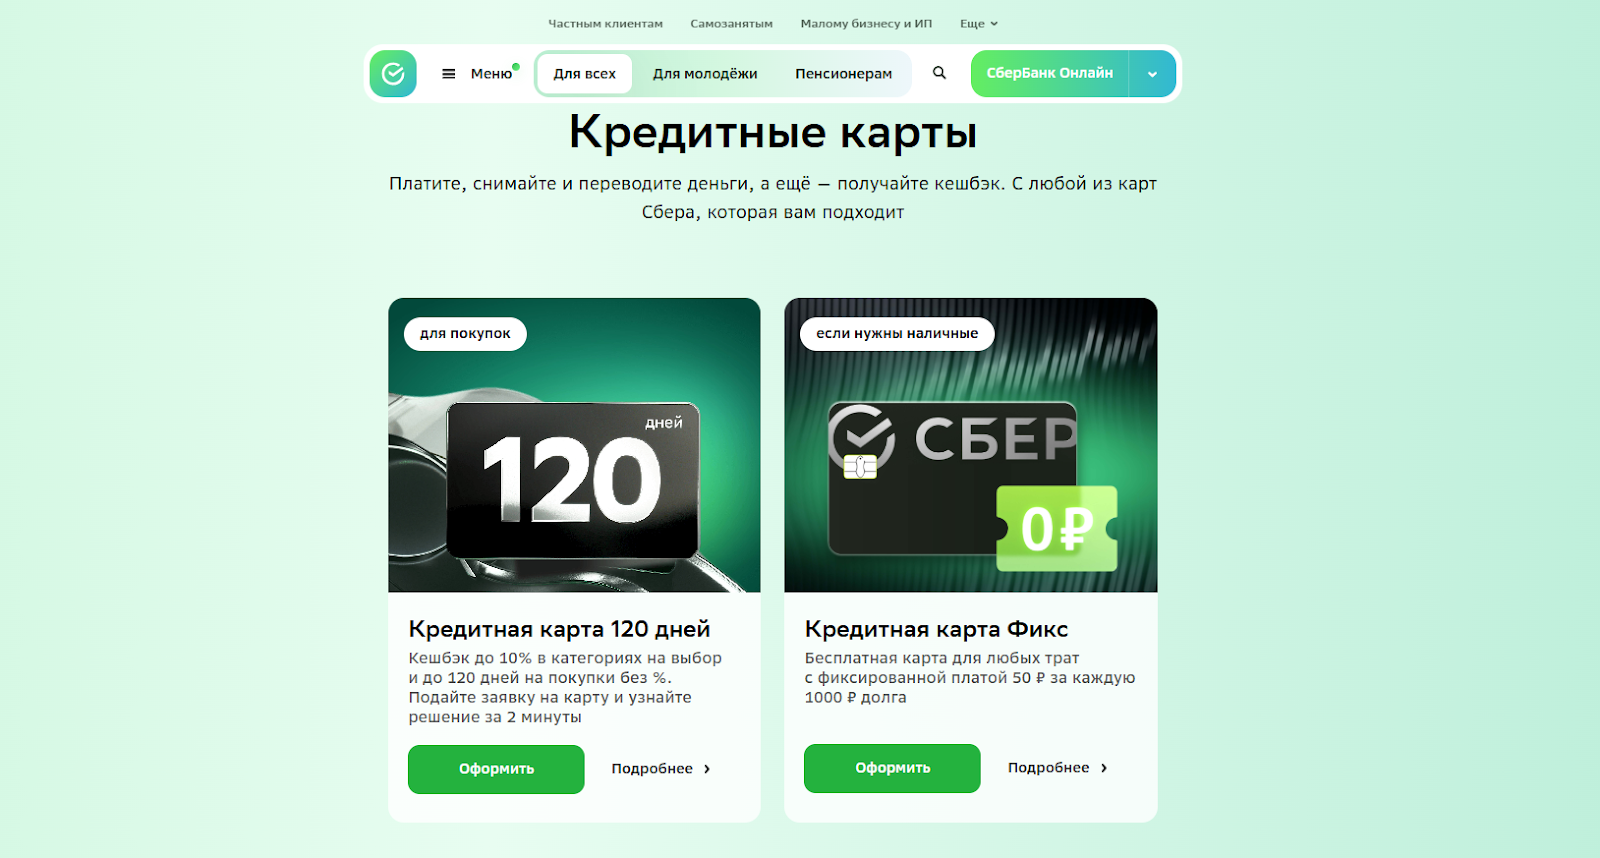1600x858 pixels.
Task: Click the Подробнее chevron under Фикс card
Action: pos(1104,768)
